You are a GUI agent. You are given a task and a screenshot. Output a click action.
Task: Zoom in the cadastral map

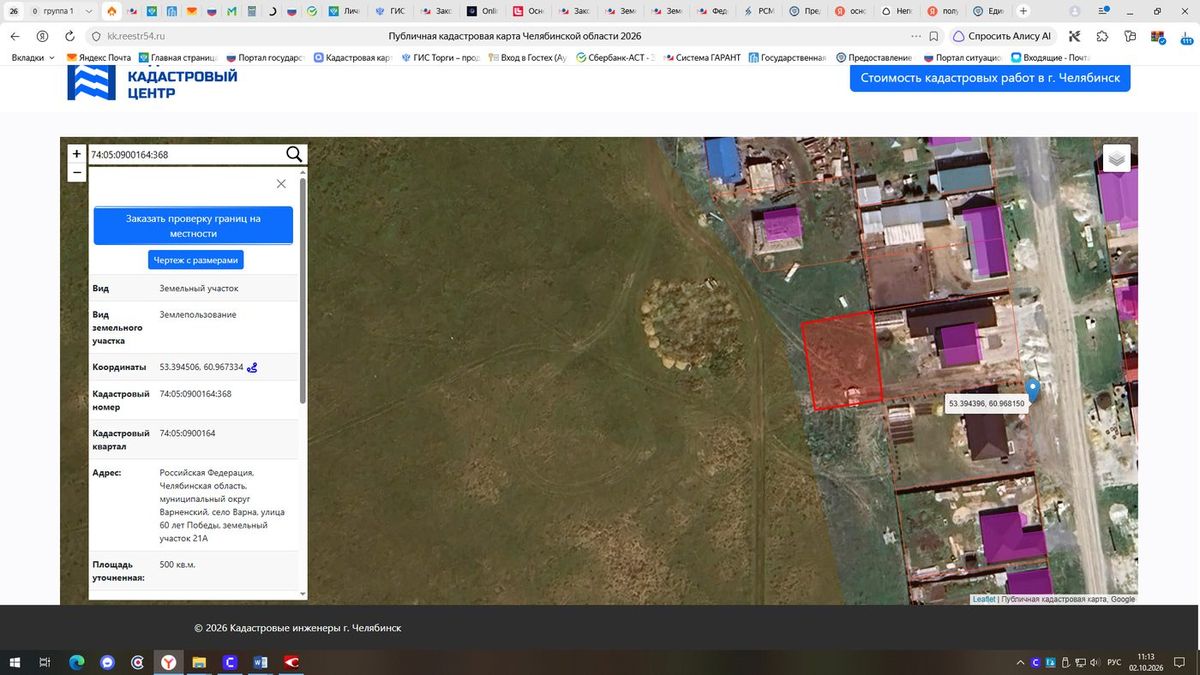coord(77,154)
